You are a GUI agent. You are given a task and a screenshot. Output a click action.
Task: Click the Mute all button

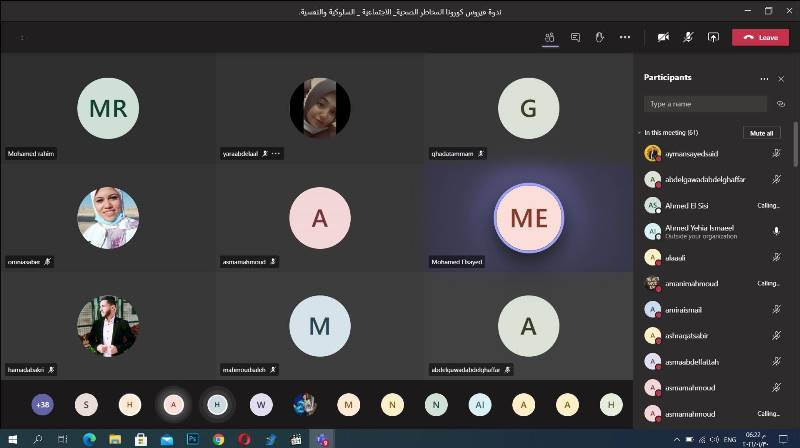761,133
